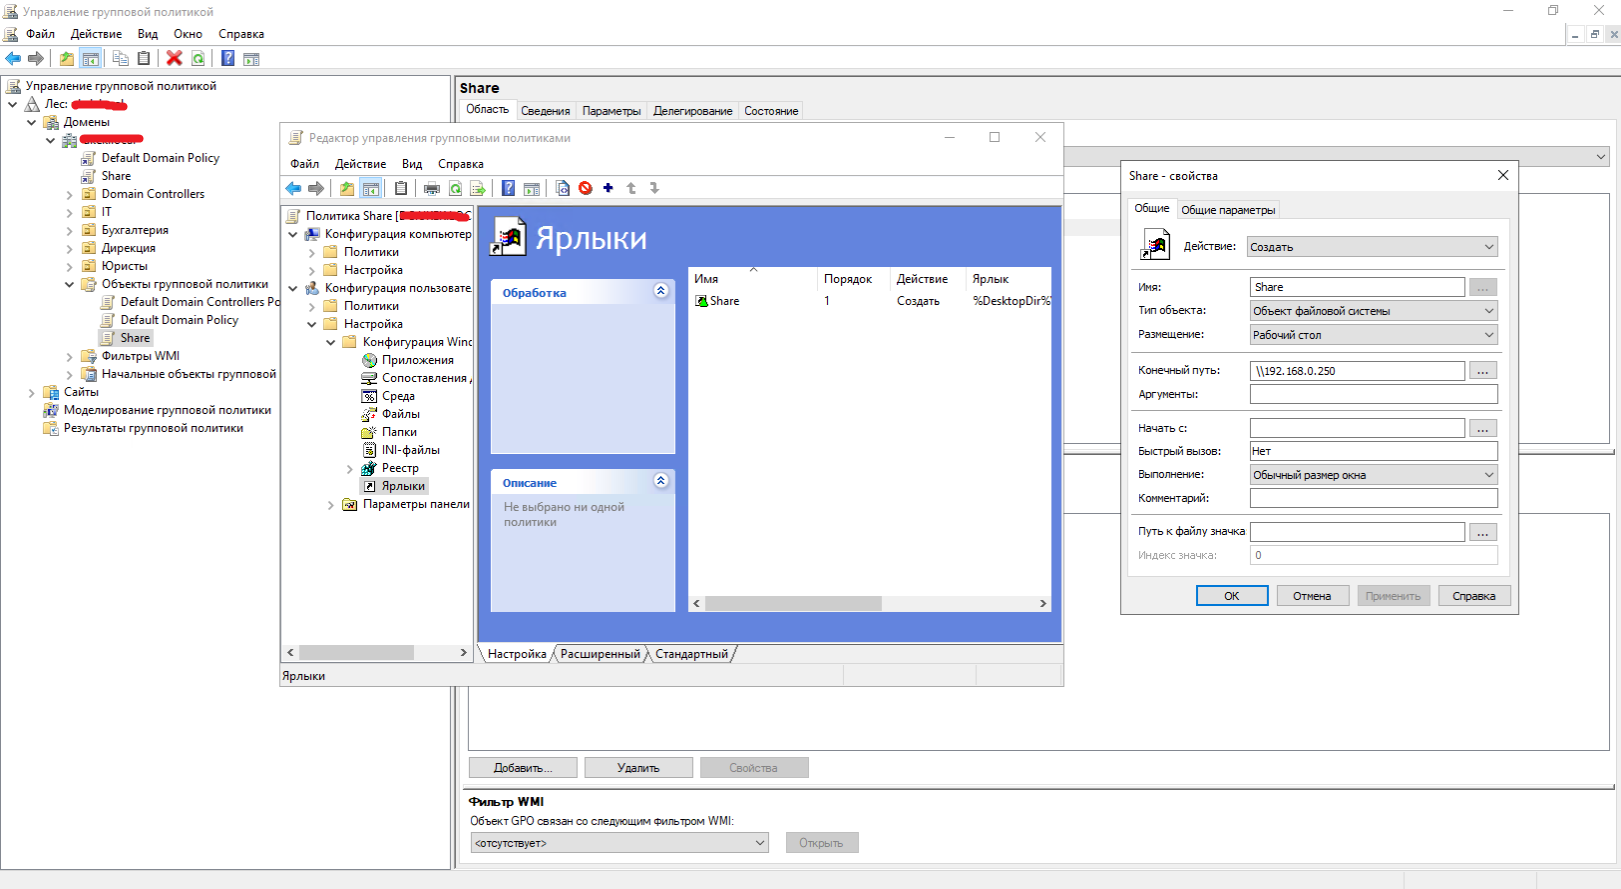Image resolution: width=1621 pixels, height=889 pixels.
Task: Collapse Конфигурация компьютера in the editor tree
Action: 293,234
